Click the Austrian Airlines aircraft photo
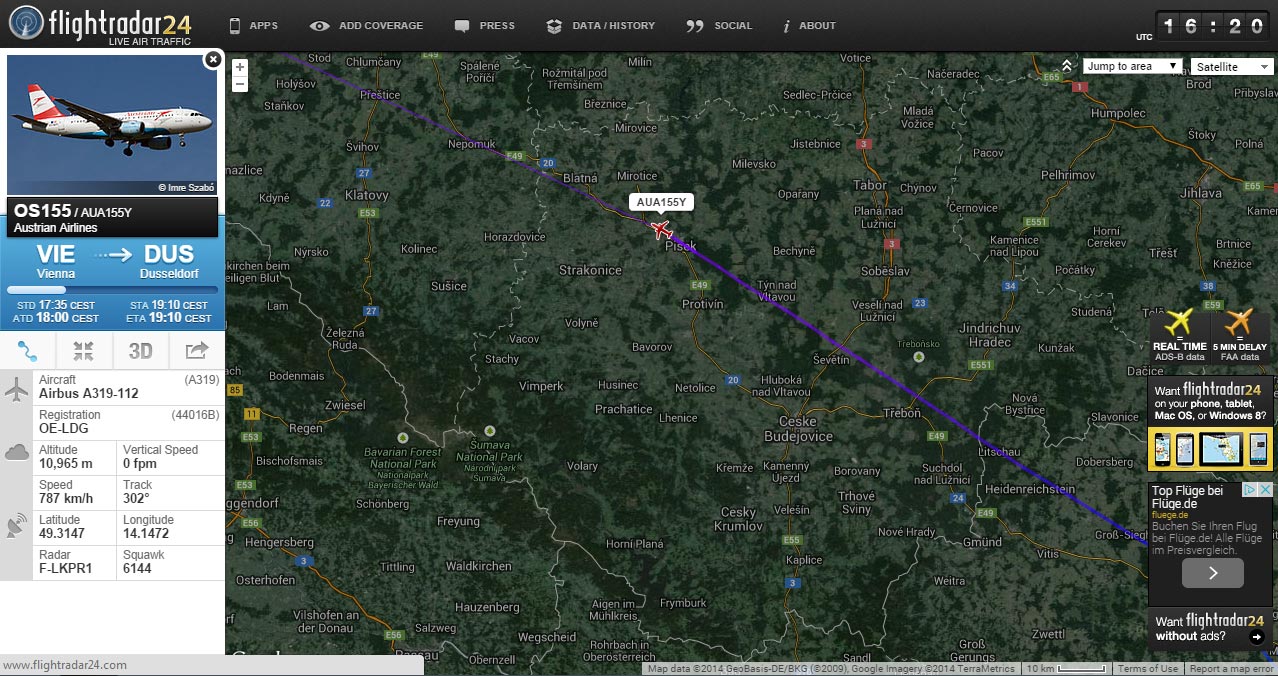Screen dimensions: 1278x676 click(x=112, y=125)
